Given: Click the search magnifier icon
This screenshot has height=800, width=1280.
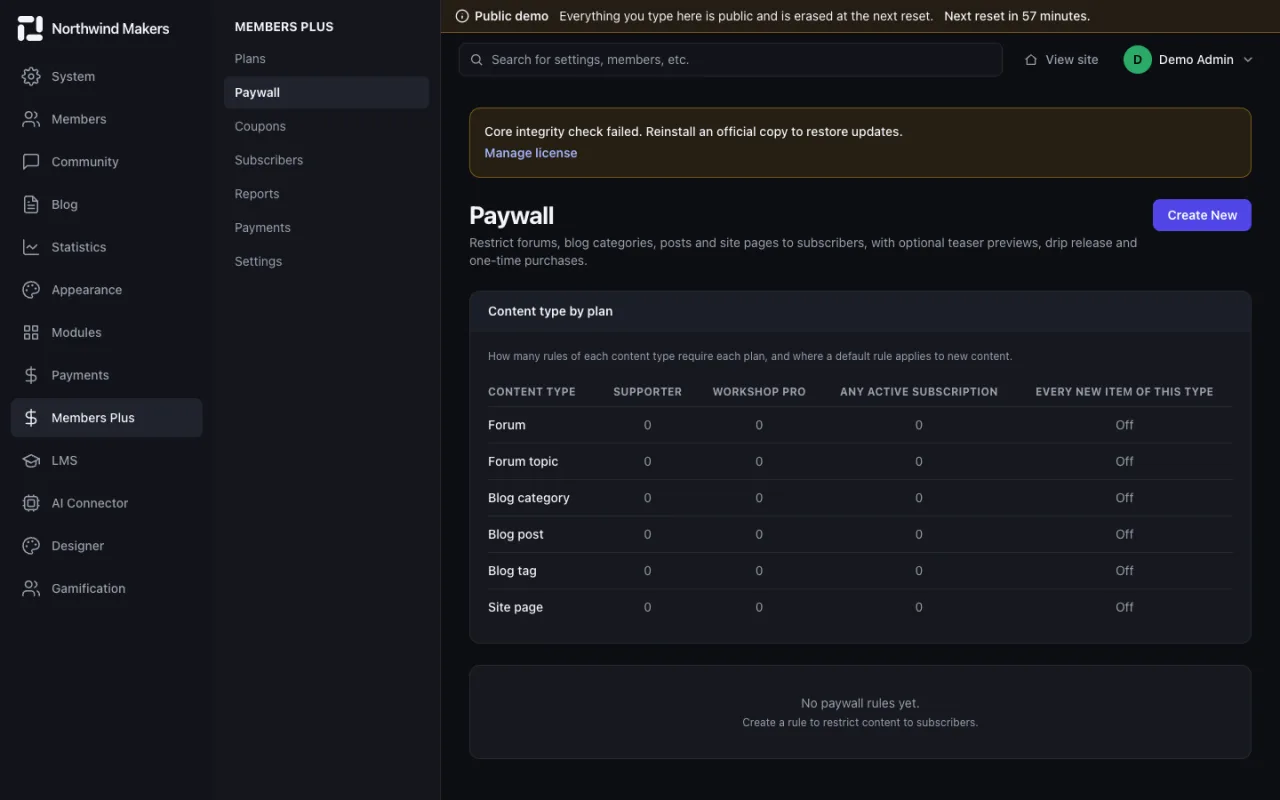Looking at the screenshot, I should 477,60.
